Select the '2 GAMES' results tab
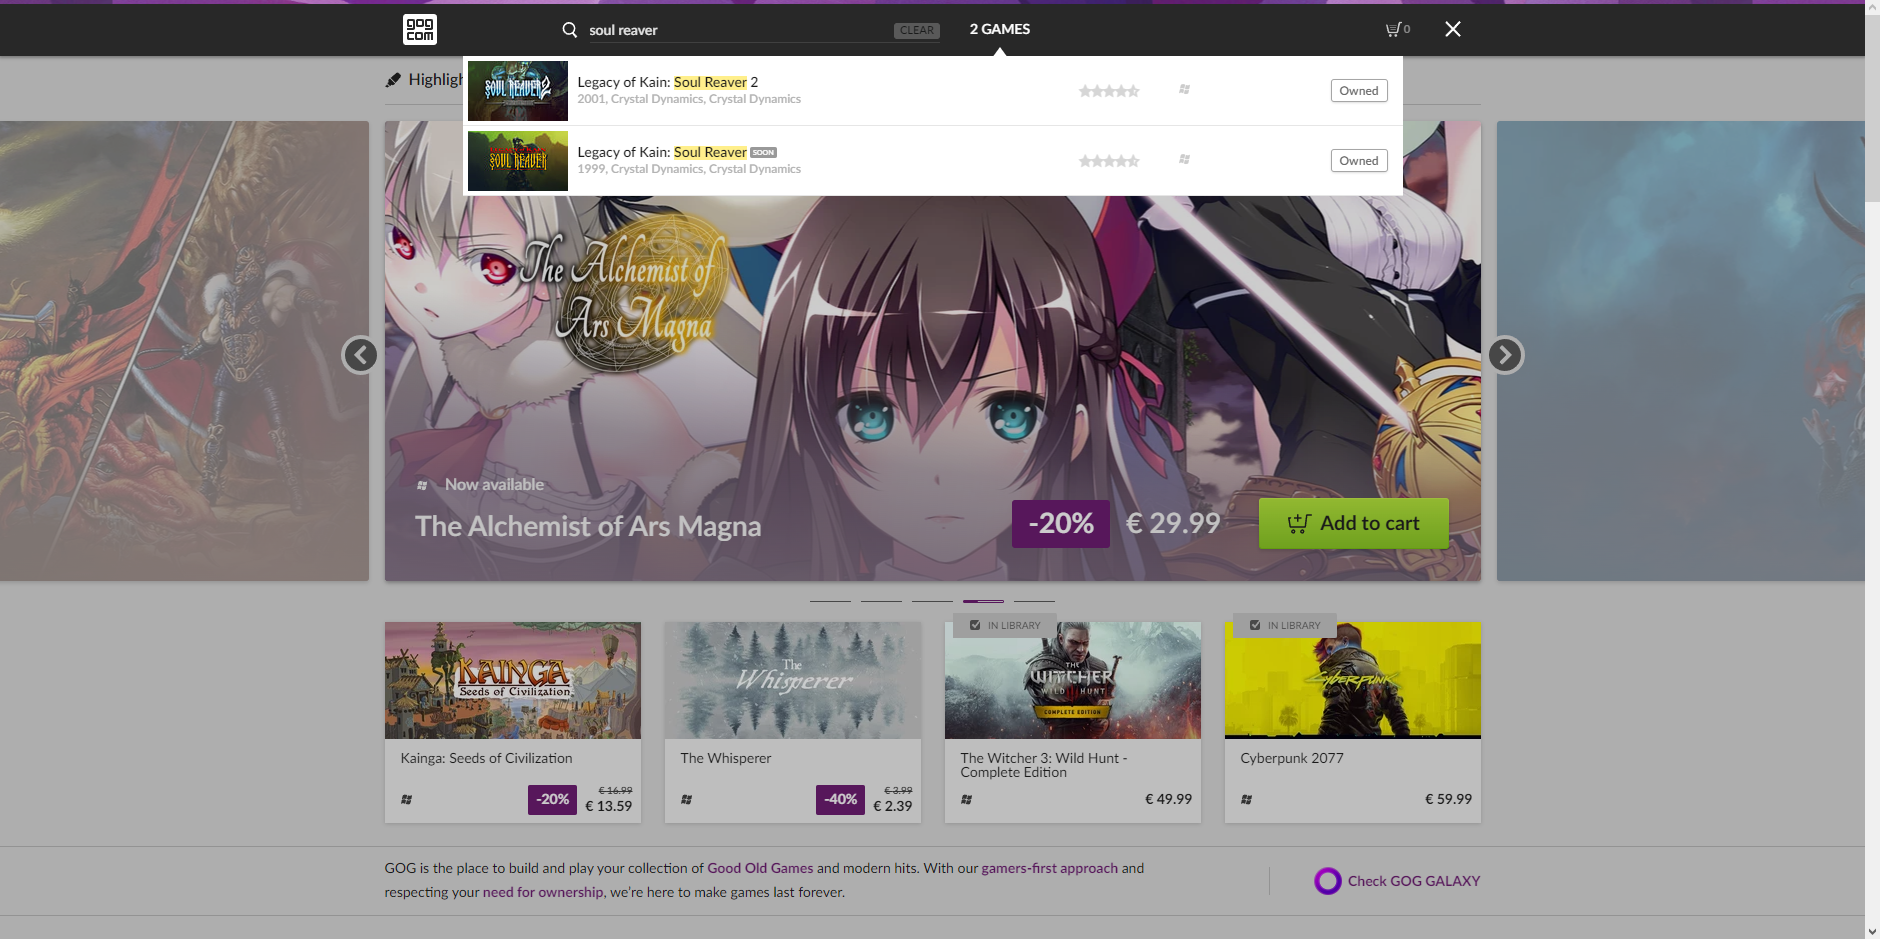This screenshot has height=939, width=1880. tap(1000, 29)
